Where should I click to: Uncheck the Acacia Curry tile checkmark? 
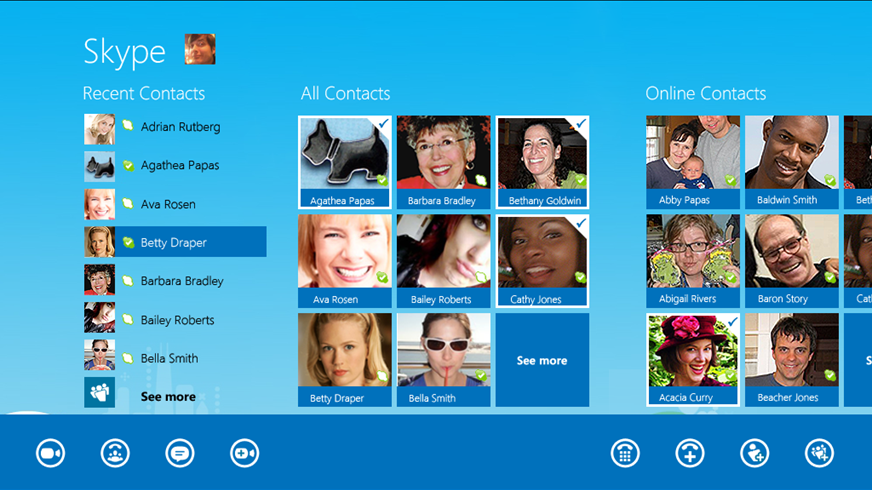coord(732,321)
